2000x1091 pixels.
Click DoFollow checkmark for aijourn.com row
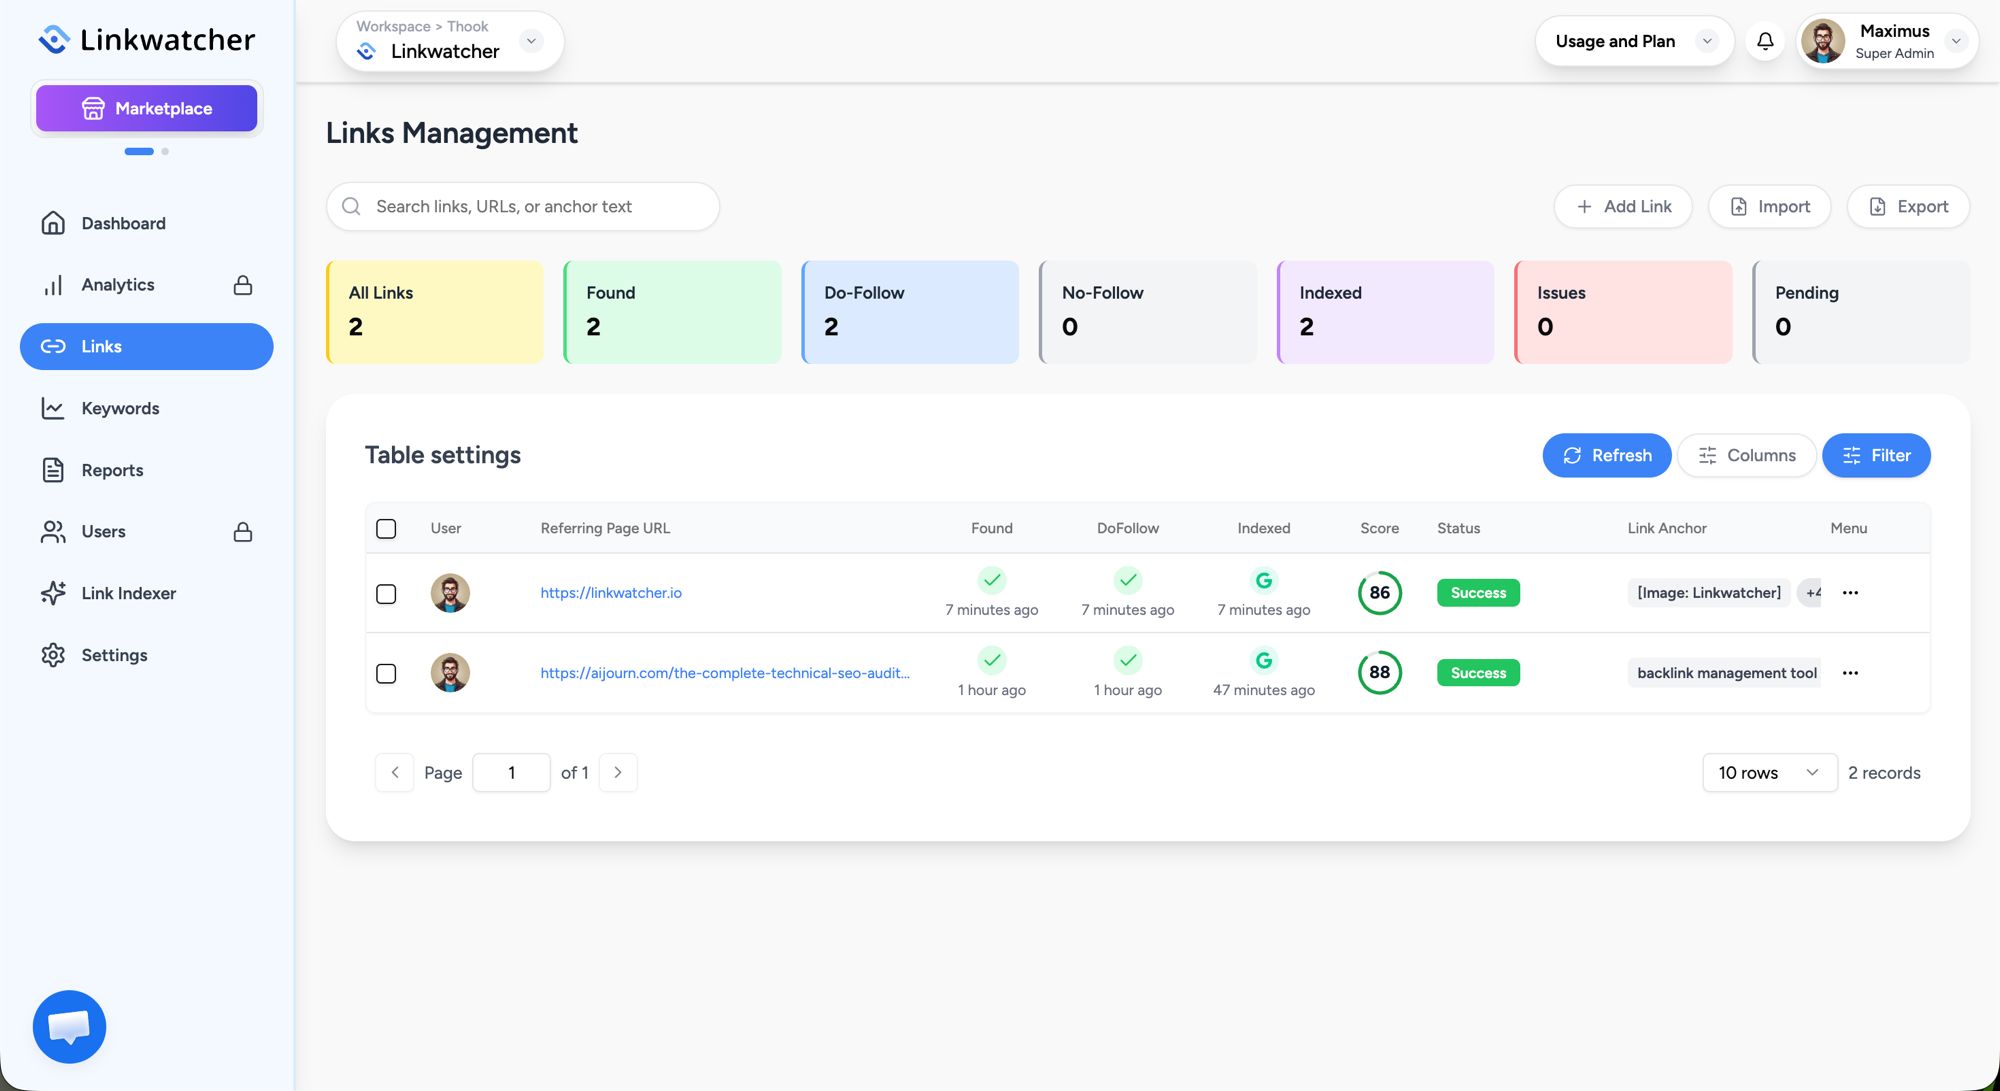click(1128, 660)
